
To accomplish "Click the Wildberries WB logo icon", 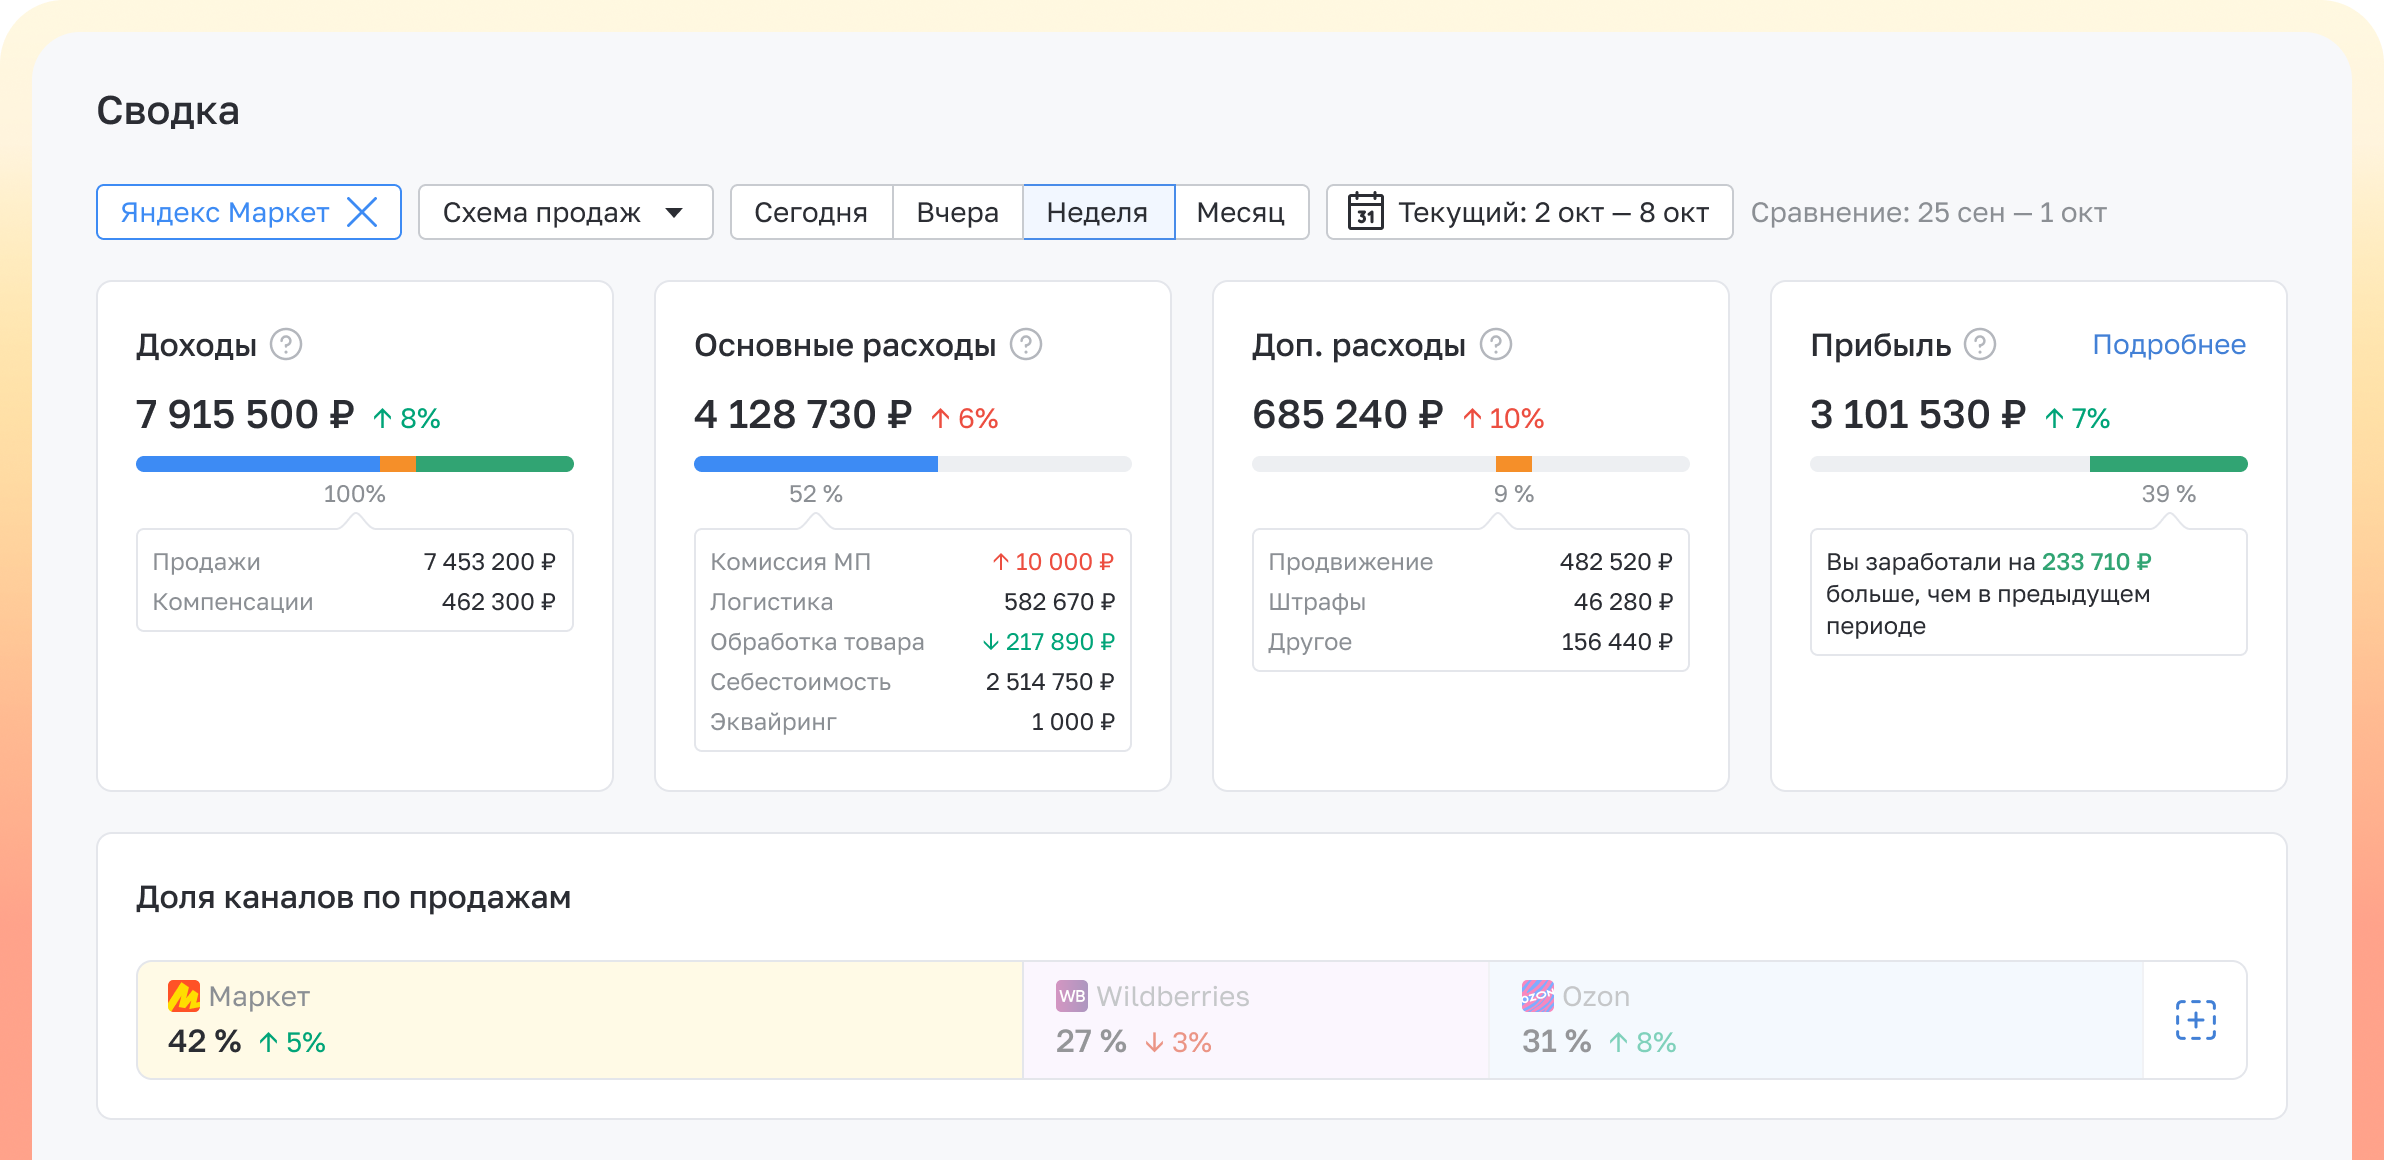I will pyautogui.click(x=1071, y=996).
